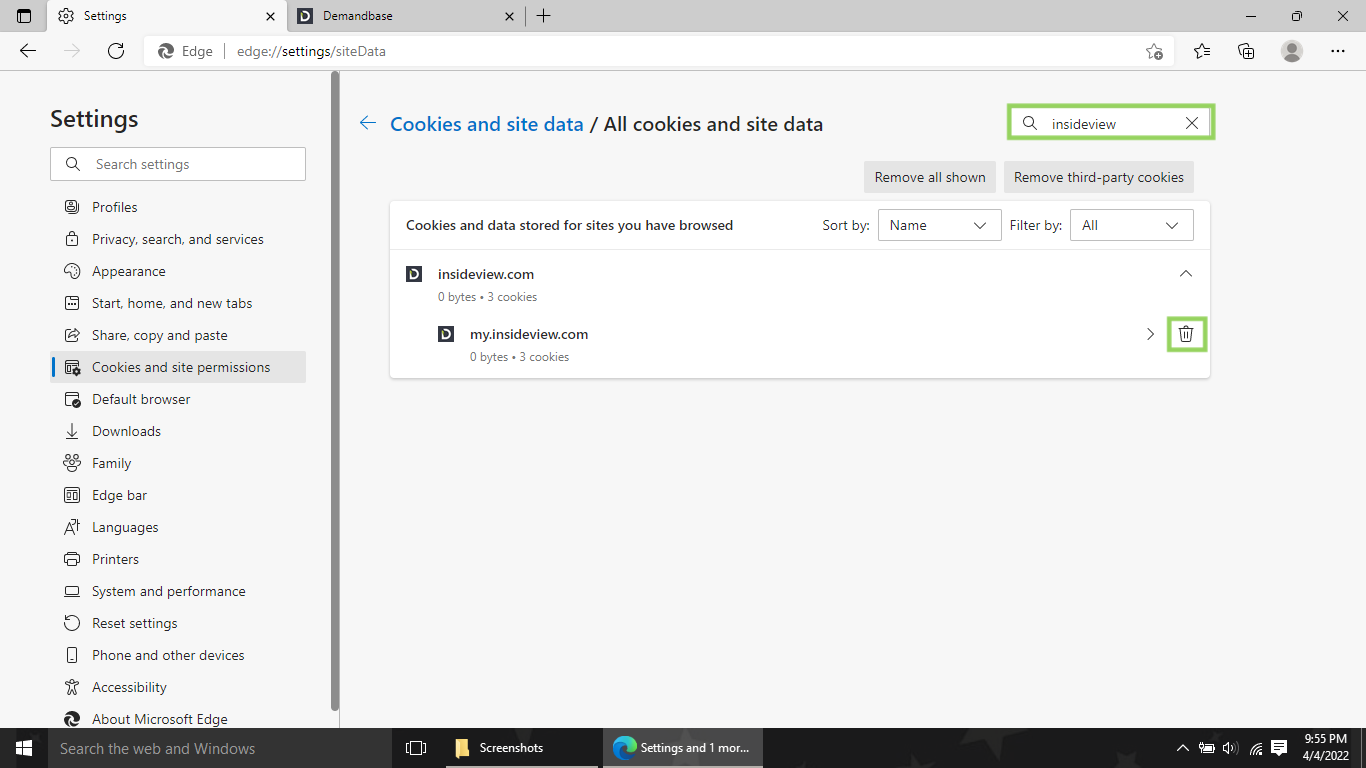Open the Sort by Name dropdown

click(x=940, y=225)
